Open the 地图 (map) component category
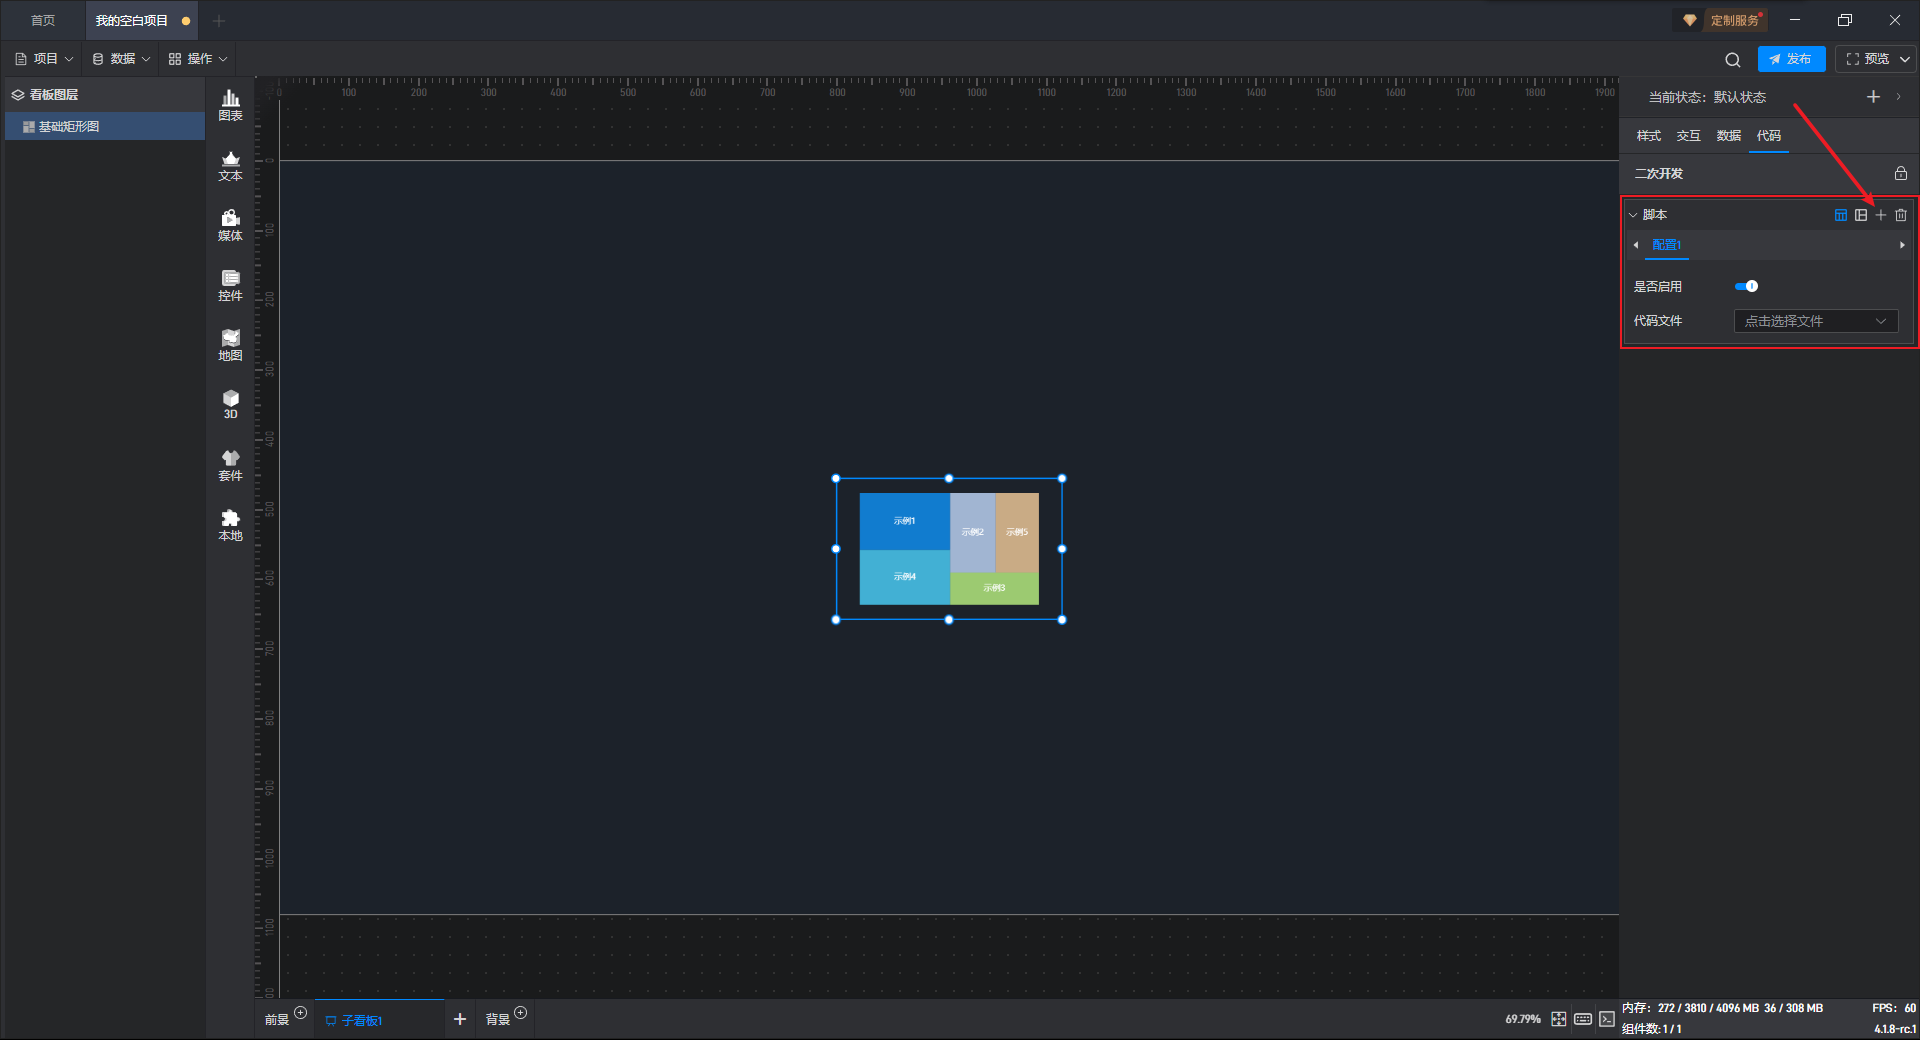 230,345
